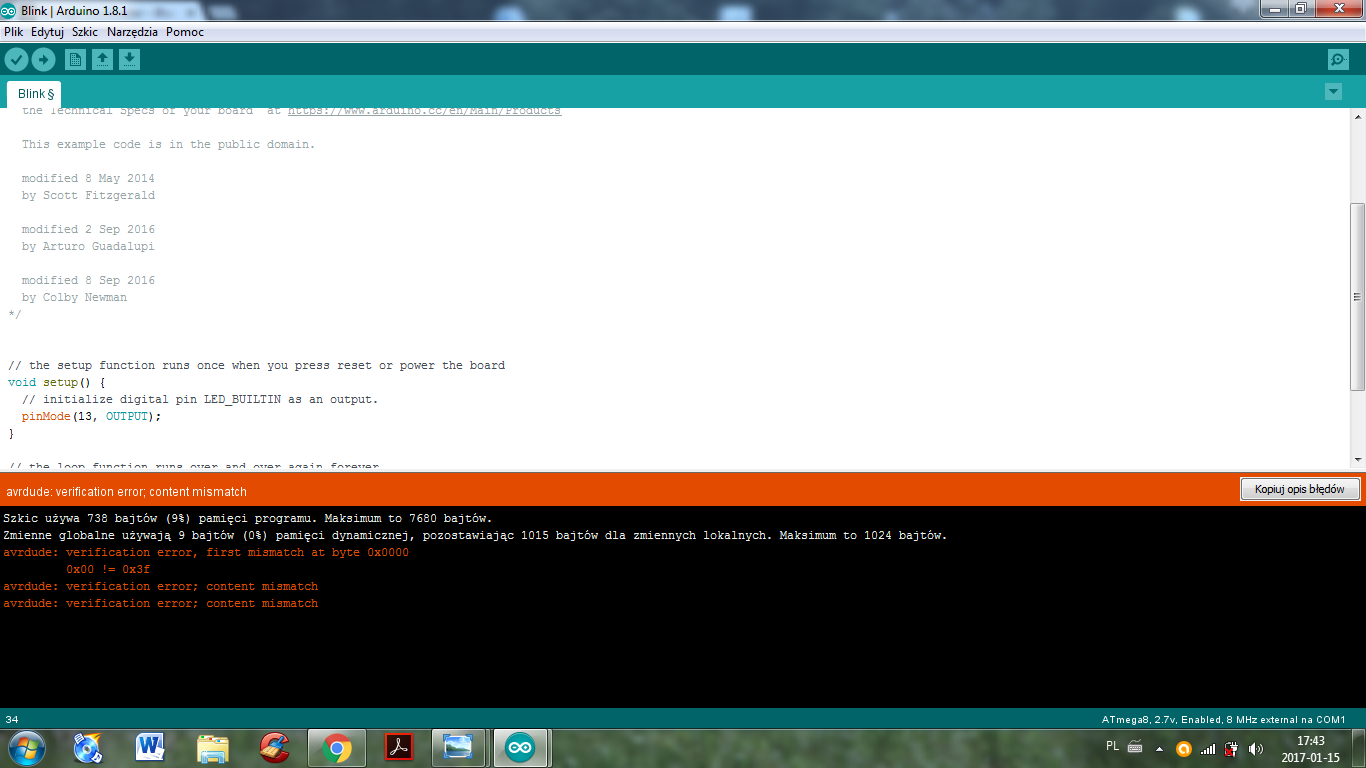Click the editor scrollbar down arrow
Screen dimensions: 1366x768
1357,459
